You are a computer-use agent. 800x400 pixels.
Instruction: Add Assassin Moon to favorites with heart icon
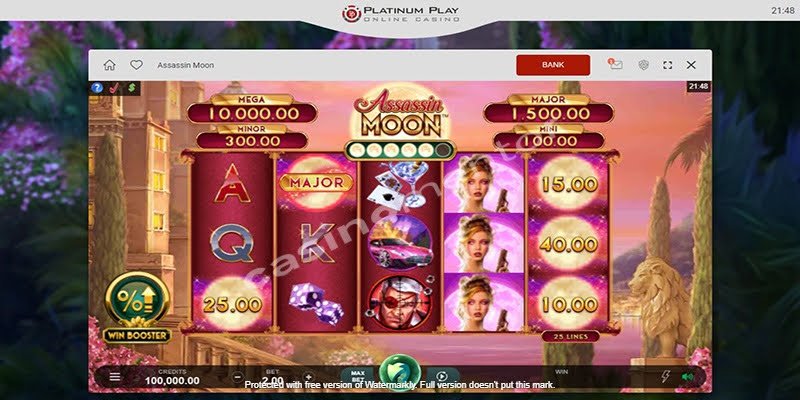point(136,65)
